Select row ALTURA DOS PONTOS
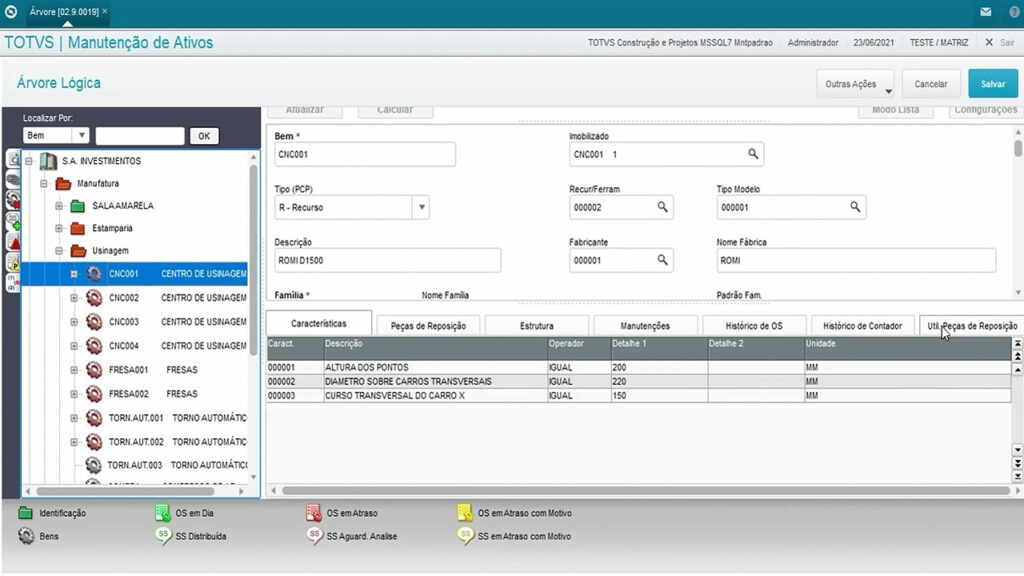1024x576 pixels. point(639,368)
